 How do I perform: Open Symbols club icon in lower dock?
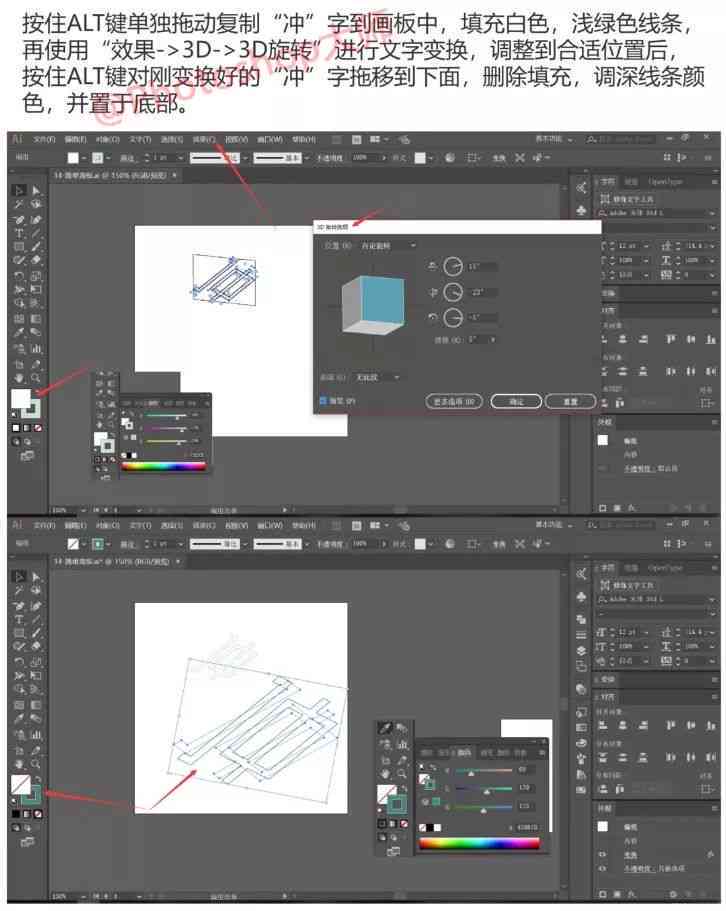coord(581,597)
